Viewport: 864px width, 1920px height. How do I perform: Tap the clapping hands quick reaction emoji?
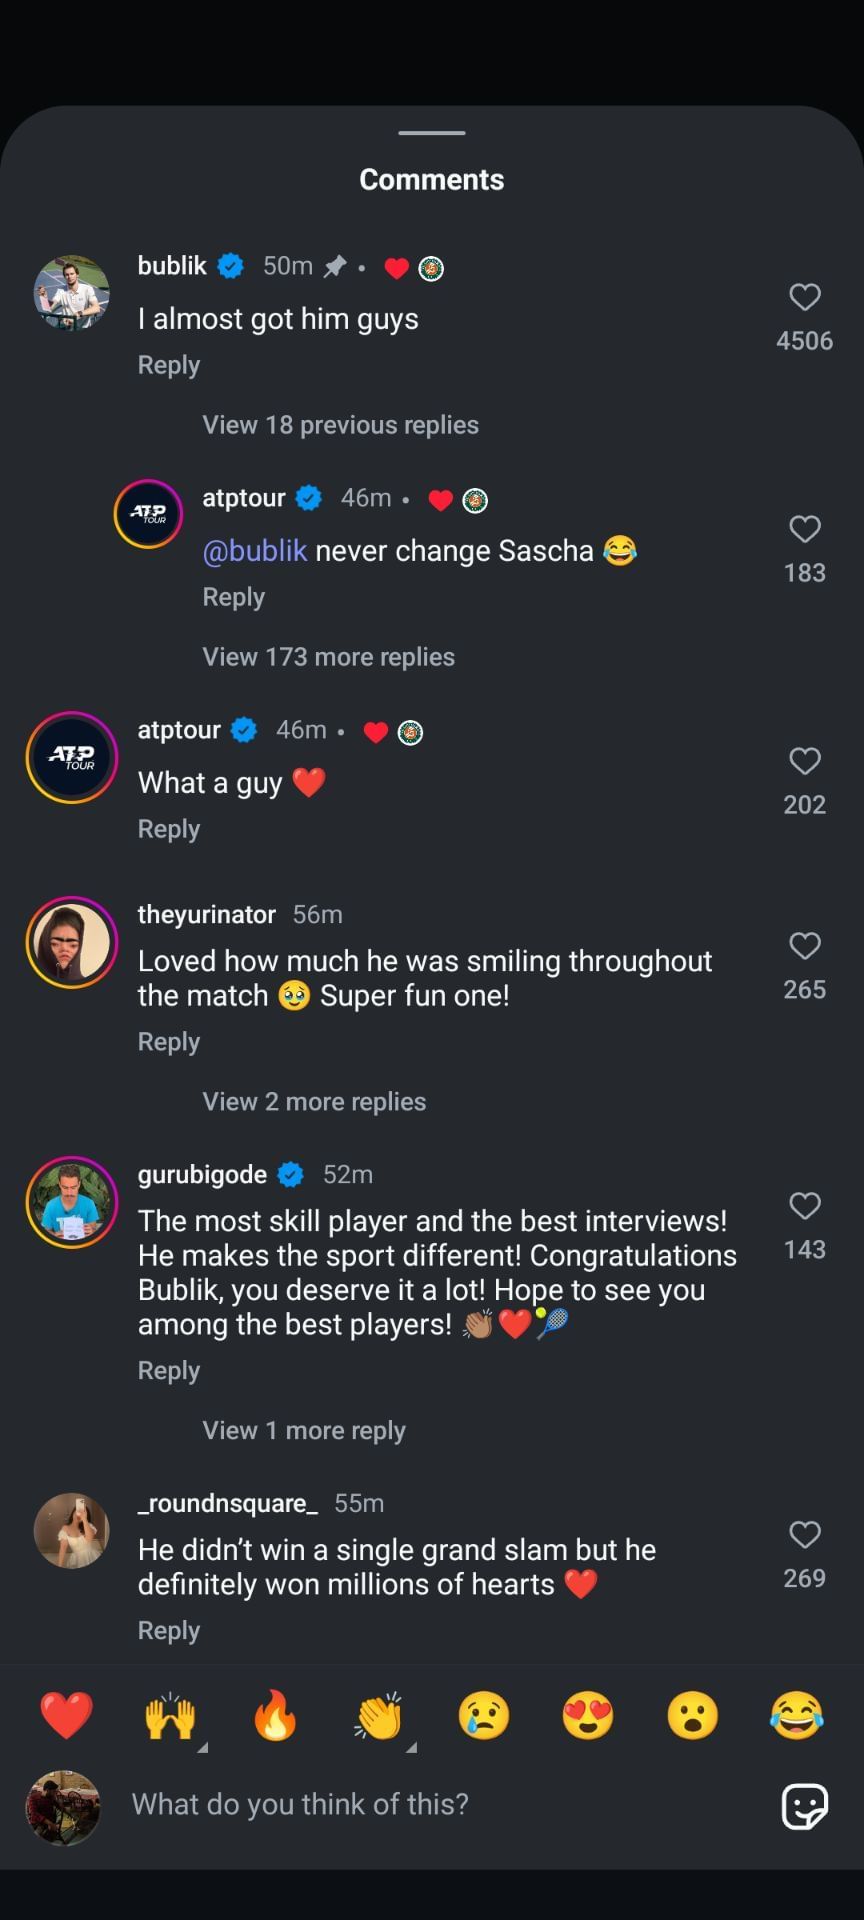point(380,1716)
